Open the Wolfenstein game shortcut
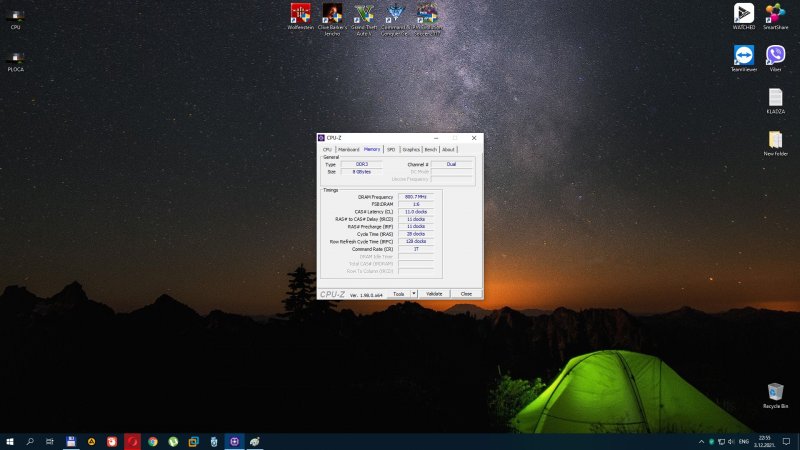The height and width of the screenshot is (450, 800). click(301, 17)
